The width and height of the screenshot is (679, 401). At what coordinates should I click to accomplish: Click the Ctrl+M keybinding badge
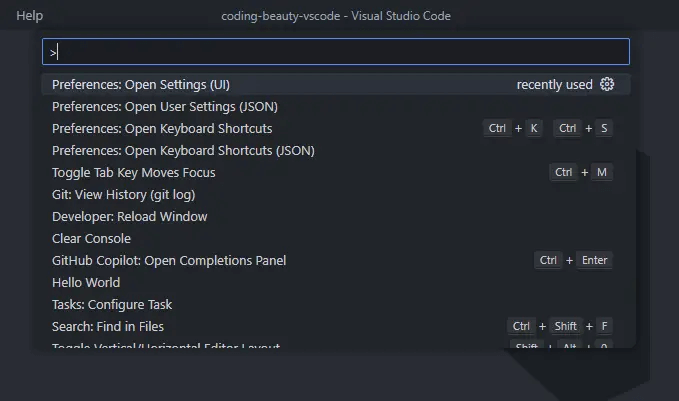tap(581, 173)
